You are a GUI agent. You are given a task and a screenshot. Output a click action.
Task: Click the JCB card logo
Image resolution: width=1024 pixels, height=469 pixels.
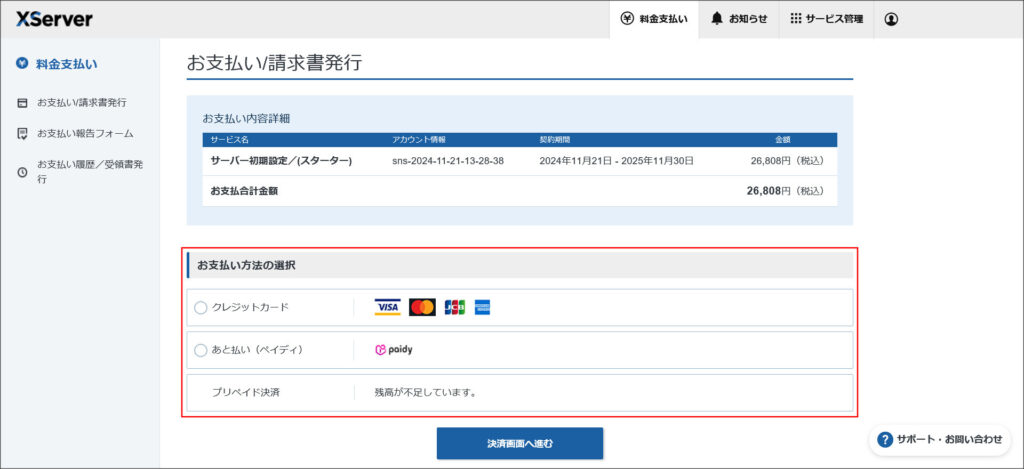coord(455,307)
